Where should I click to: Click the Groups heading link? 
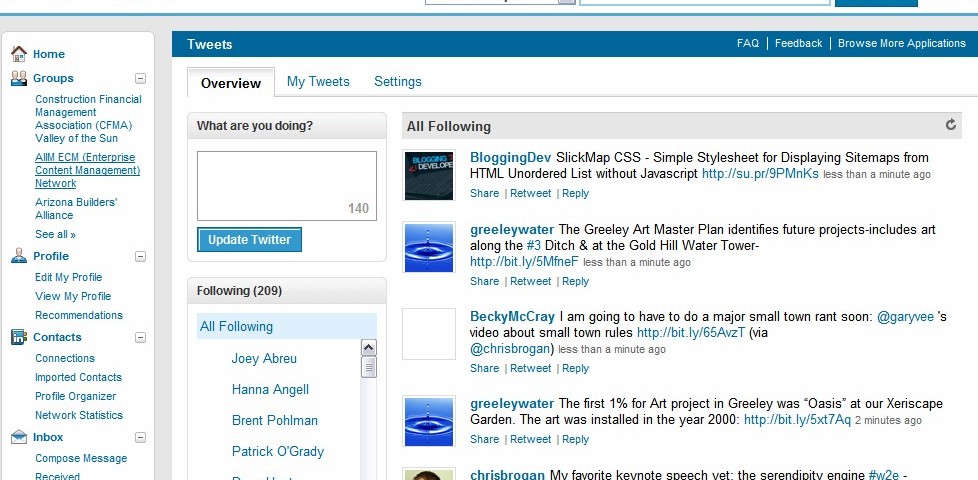[x=53, y=79]
